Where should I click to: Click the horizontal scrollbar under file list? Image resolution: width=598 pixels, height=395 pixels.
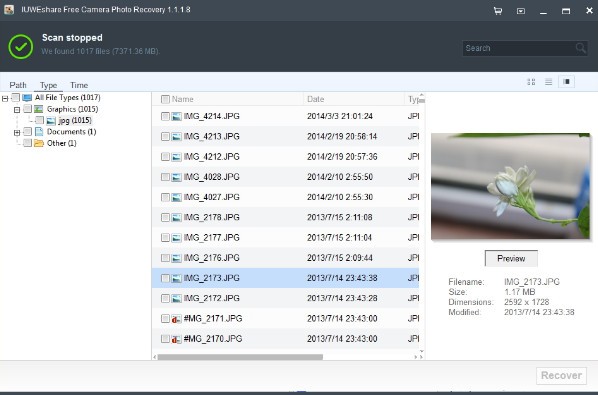(x=240, y=357)
